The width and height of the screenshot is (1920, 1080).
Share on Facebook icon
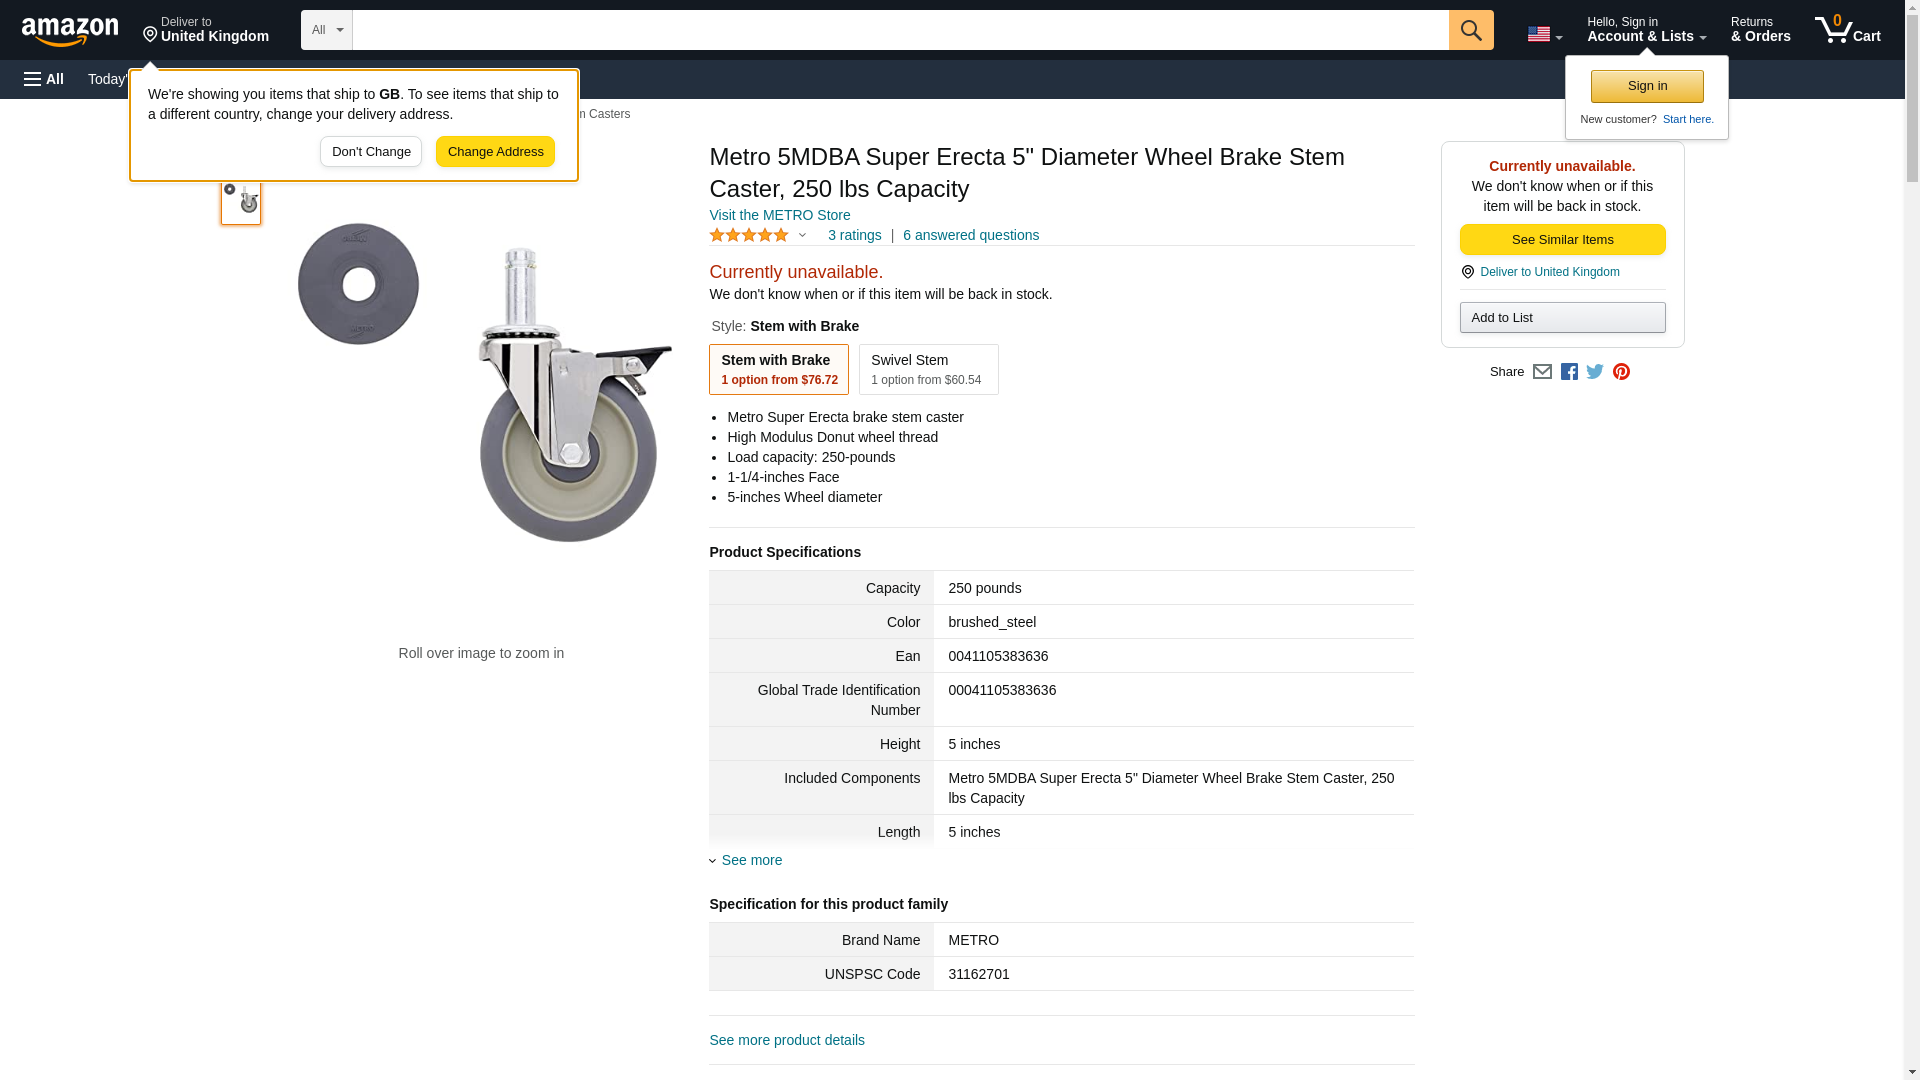(x=1569, y=372)
